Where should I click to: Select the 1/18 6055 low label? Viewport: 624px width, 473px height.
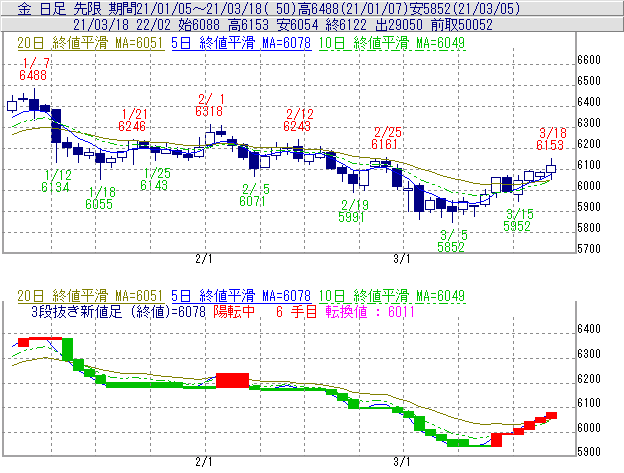coord(100,198)
